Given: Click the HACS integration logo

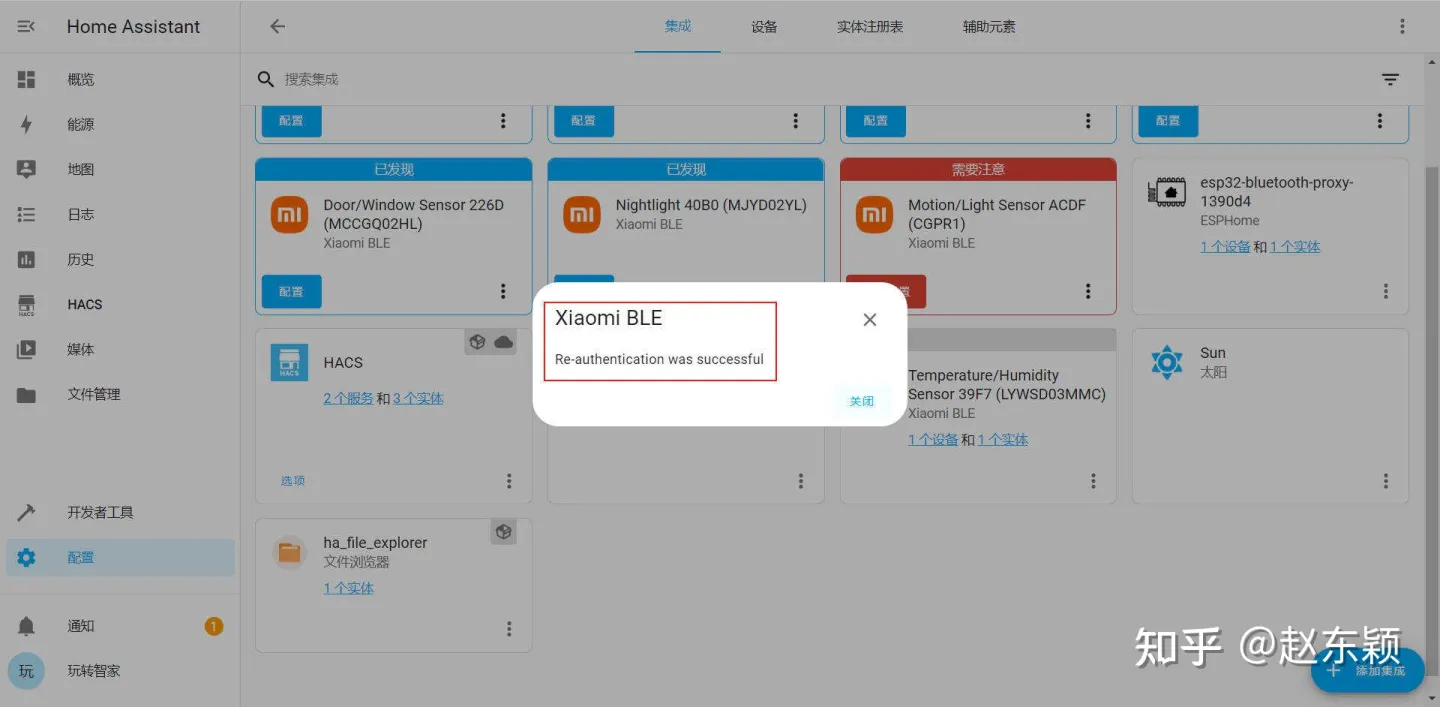Looking at the screenshot, I should coord(290,362).
